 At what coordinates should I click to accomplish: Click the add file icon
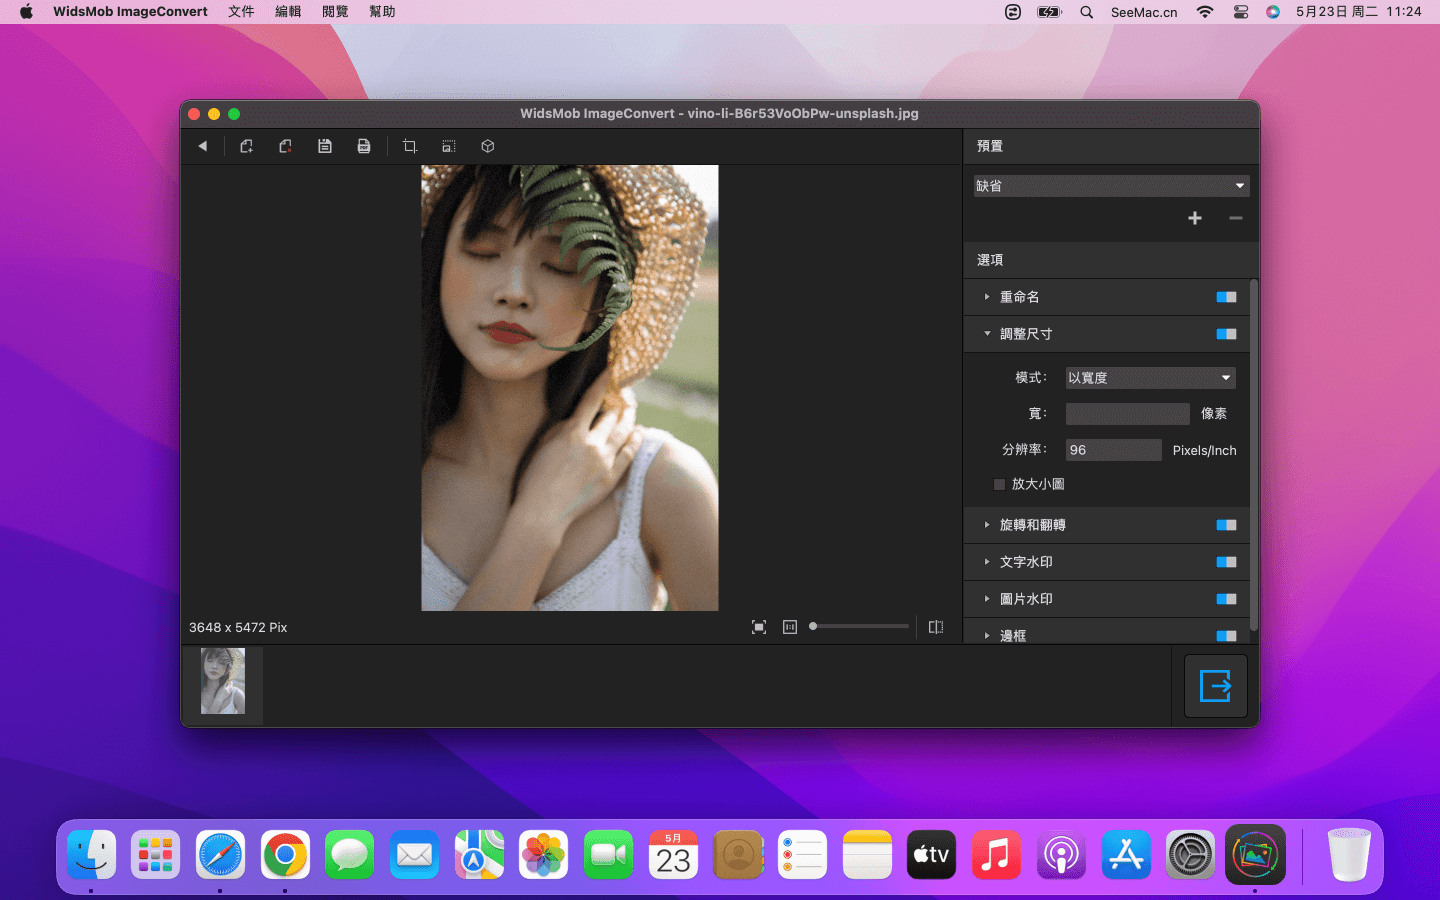tap(246, 146)
